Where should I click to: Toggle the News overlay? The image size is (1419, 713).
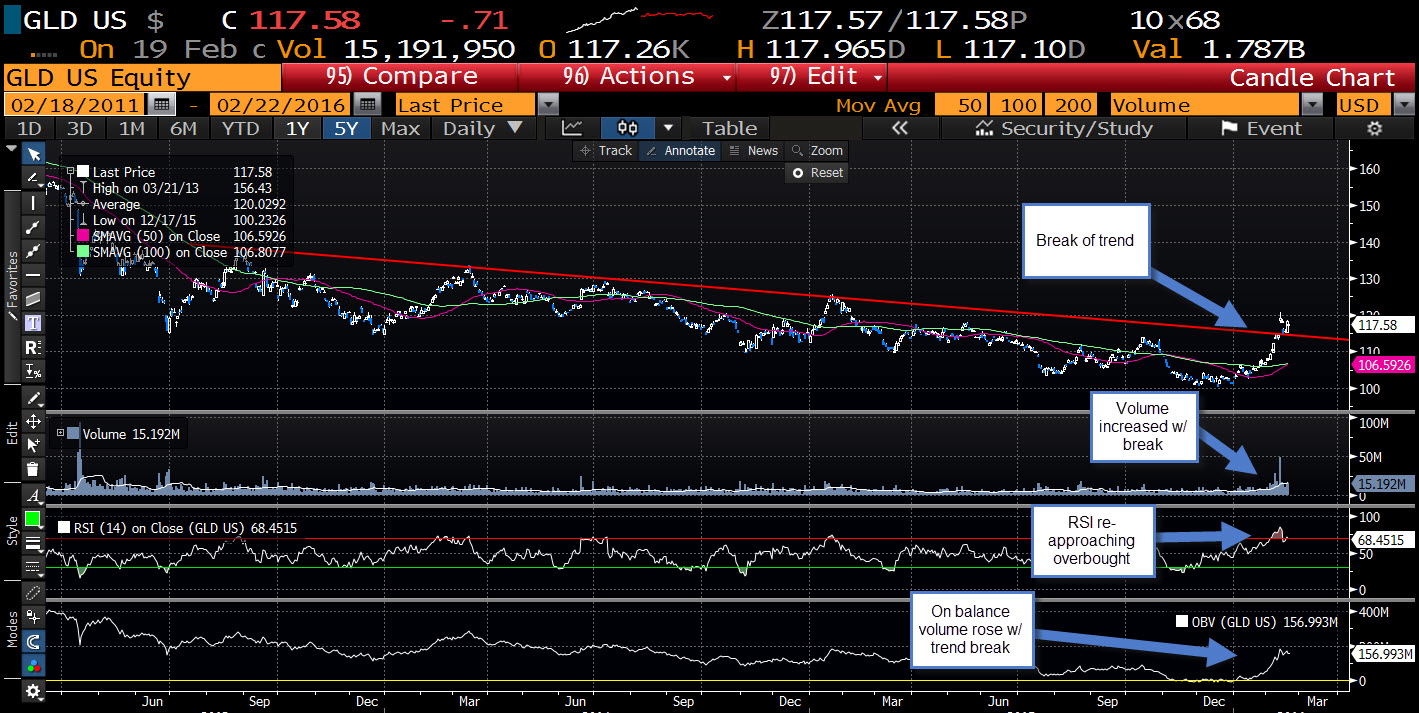coord(754,151)
